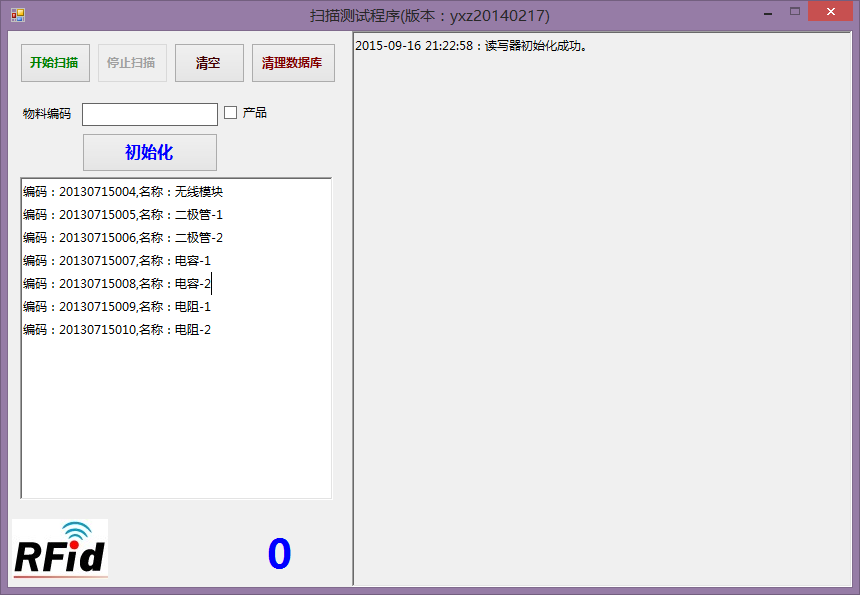Click 清理数据库 to clean the database

pyautogui.click(x=293, y=62)
